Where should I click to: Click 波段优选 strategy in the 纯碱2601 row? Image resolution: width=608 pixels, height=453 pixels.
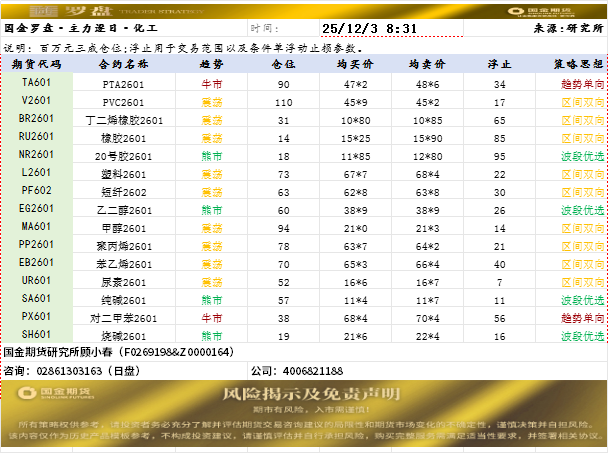582,300
